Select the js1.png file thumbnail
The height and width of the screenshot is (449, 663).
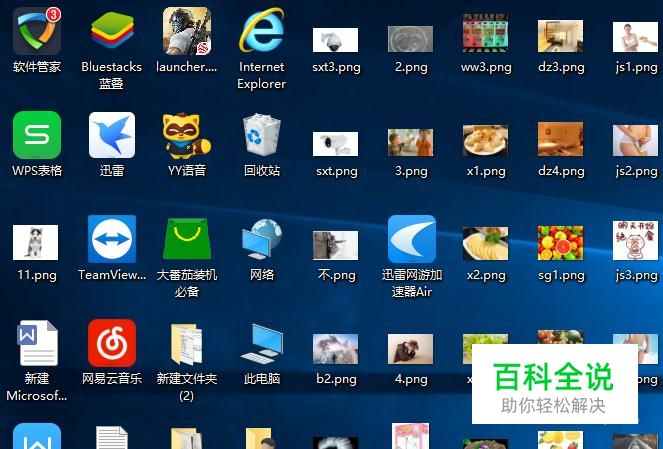pos(636,37)
